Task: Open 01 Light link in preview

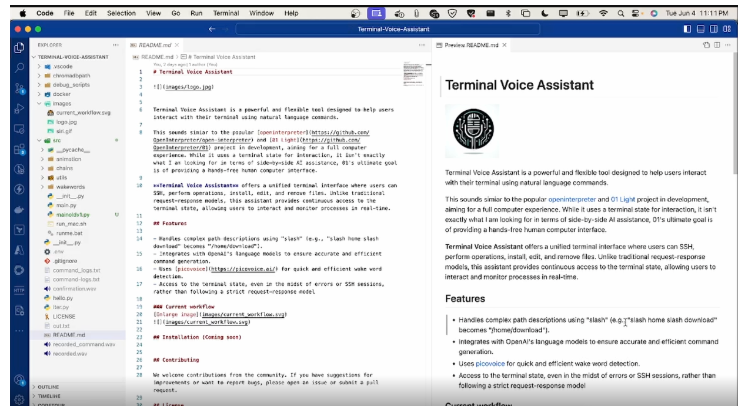Action: (623, 199)
